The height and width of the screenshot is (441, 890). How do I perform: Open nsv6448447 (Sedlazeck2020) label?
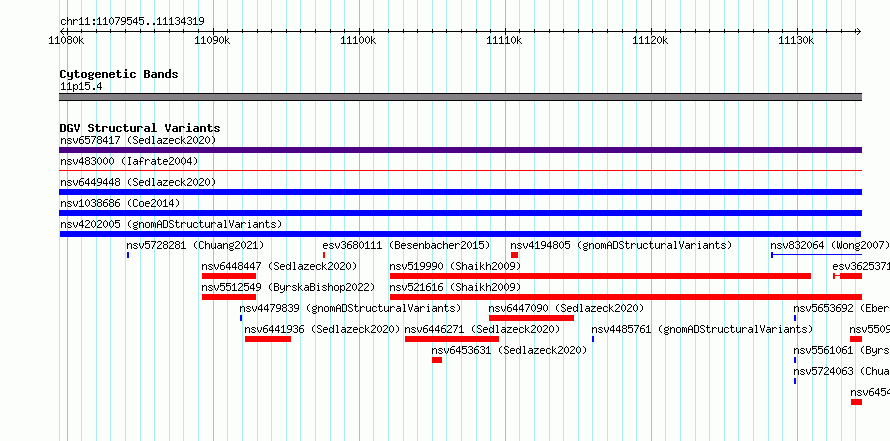click(279, 266)
